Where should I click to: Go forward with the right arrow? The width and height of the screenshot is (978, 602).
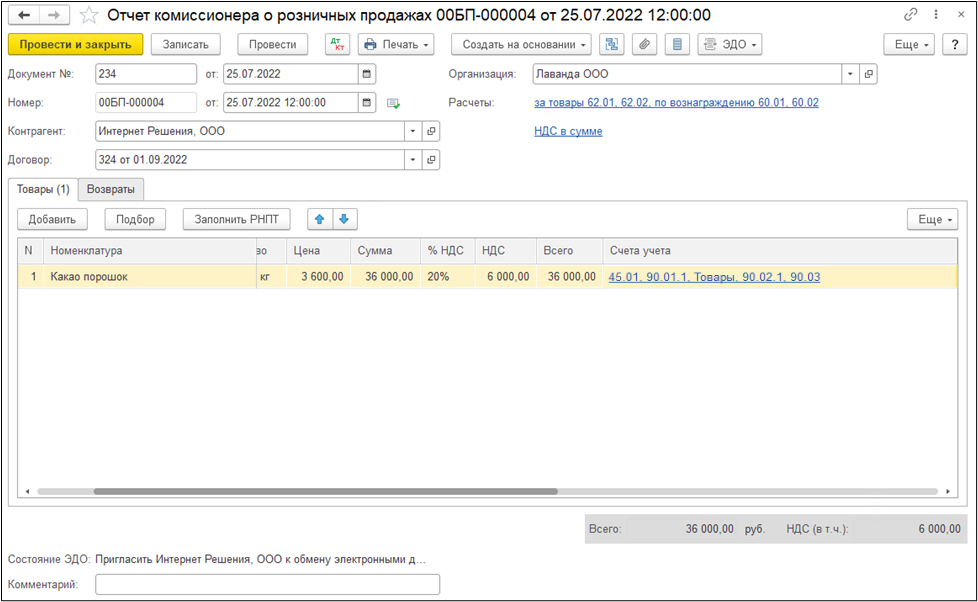tap(54, 15)
